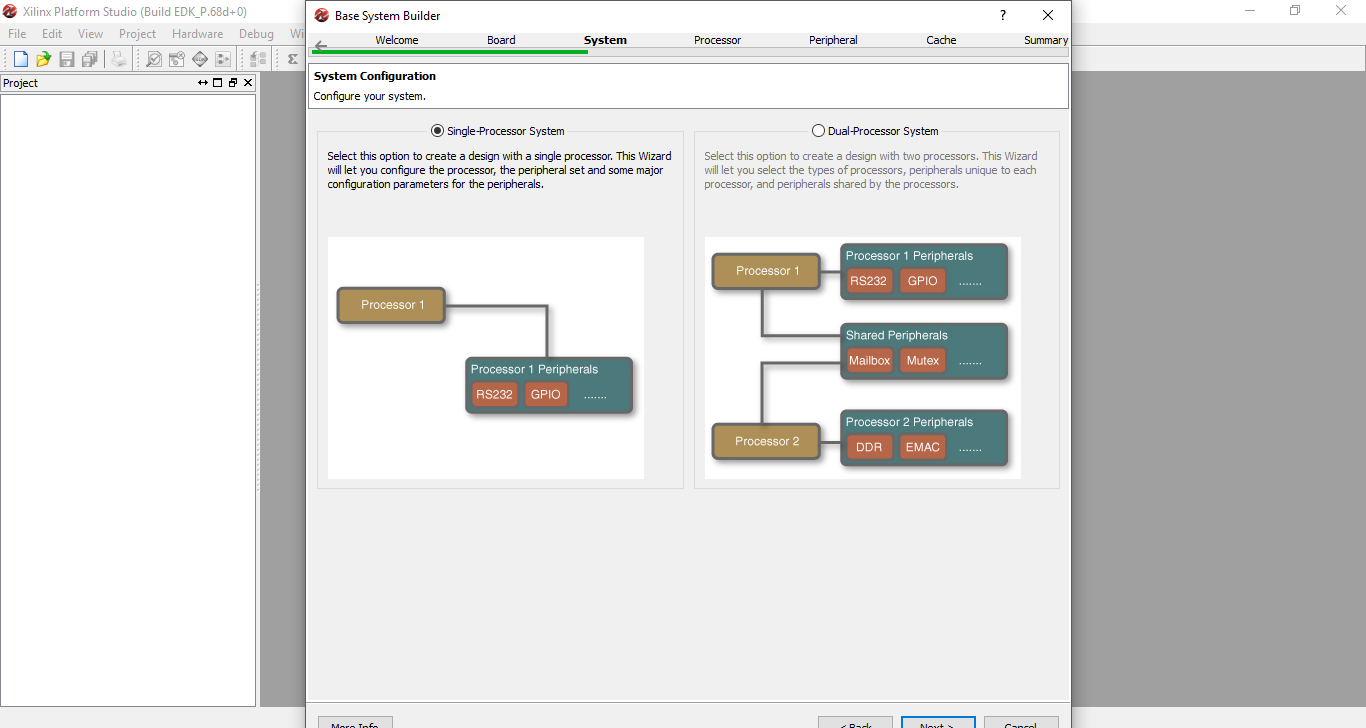Click the toolbar icon with the small X badge

click(177, 59)
